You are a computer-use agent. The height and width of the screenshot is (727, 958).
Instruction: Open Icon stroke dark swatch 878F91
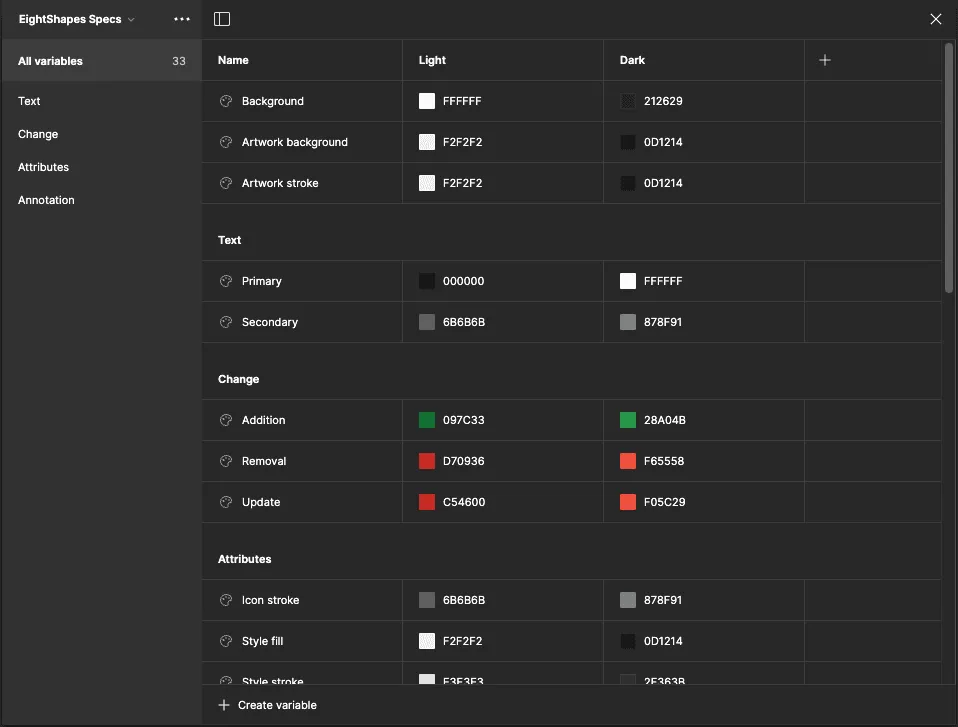coord(627,600)
